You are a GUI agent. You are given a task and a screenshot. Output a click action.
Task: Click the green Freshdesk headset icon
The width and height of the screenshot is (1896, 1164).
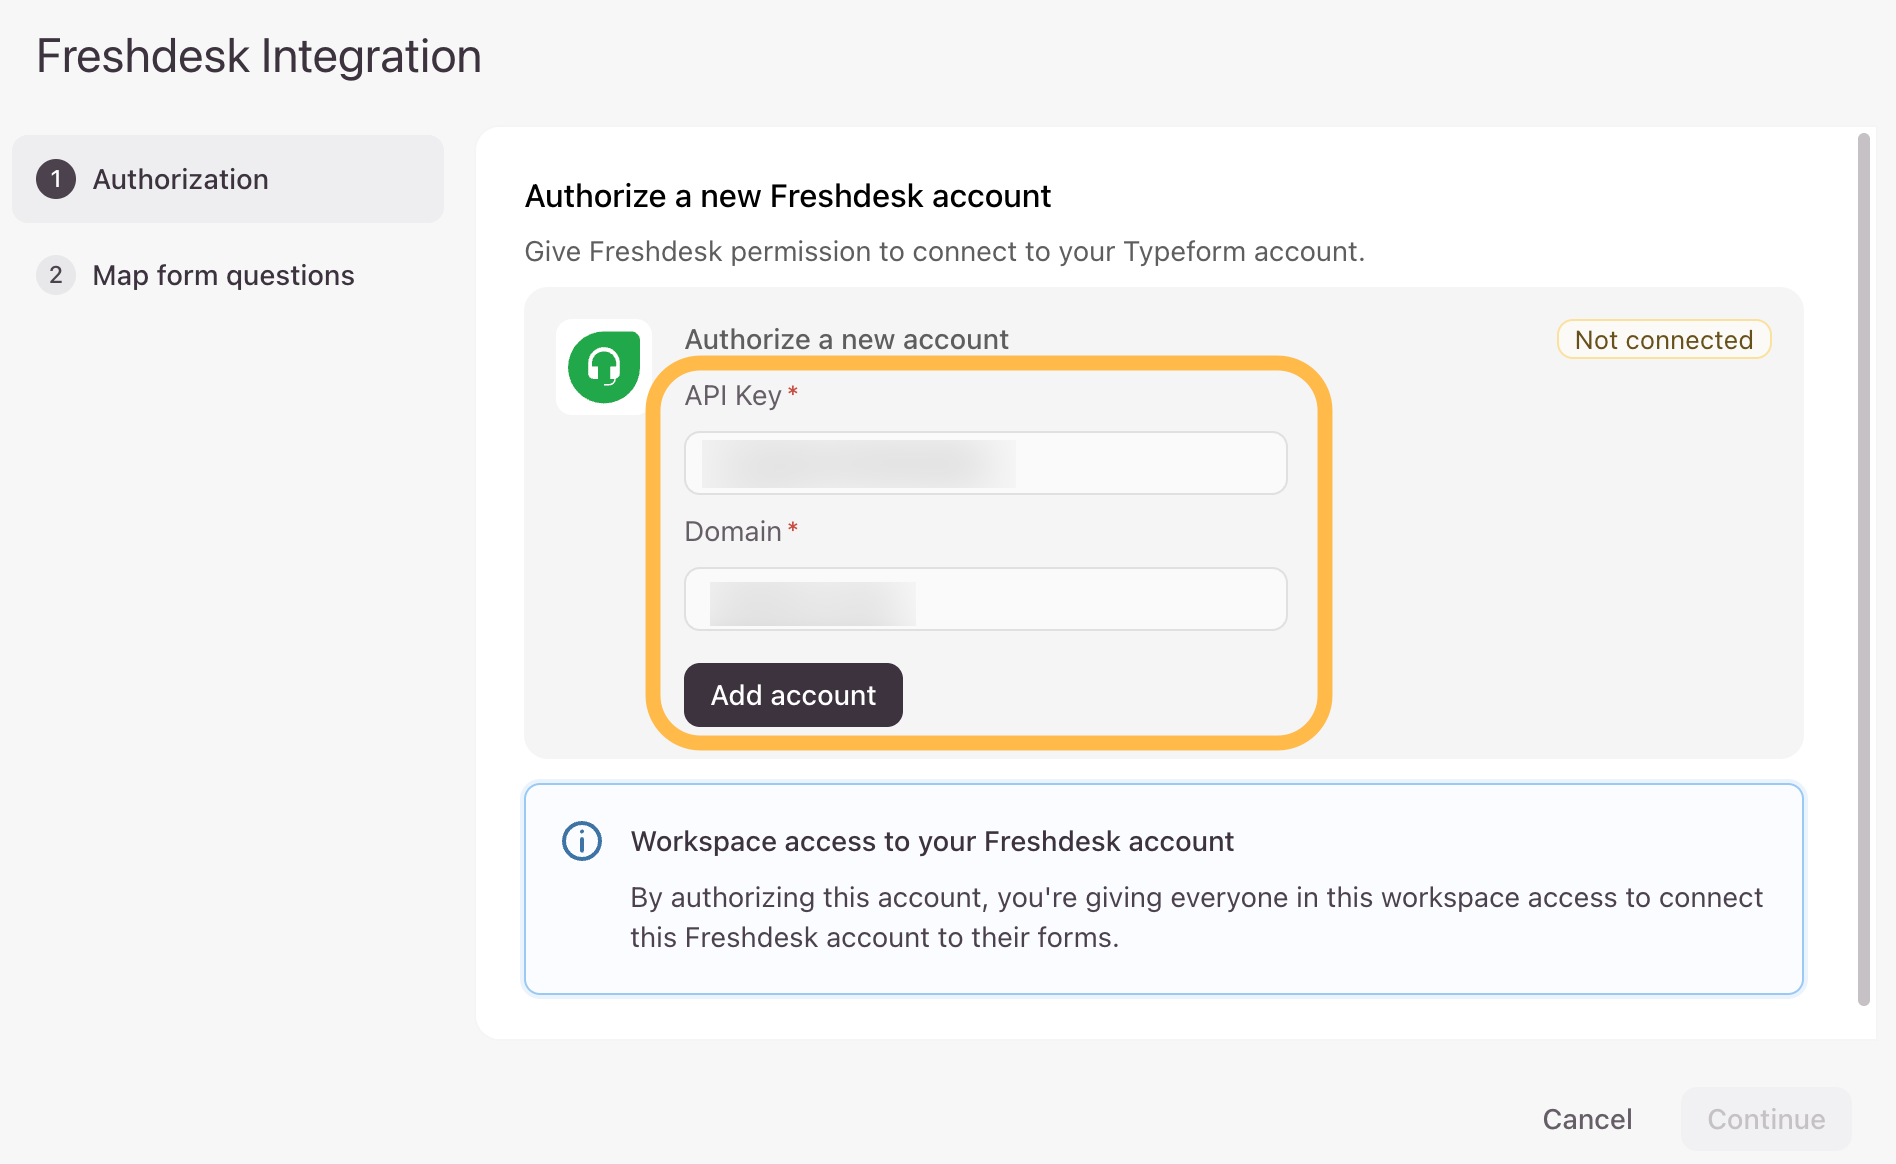point(603,367)
